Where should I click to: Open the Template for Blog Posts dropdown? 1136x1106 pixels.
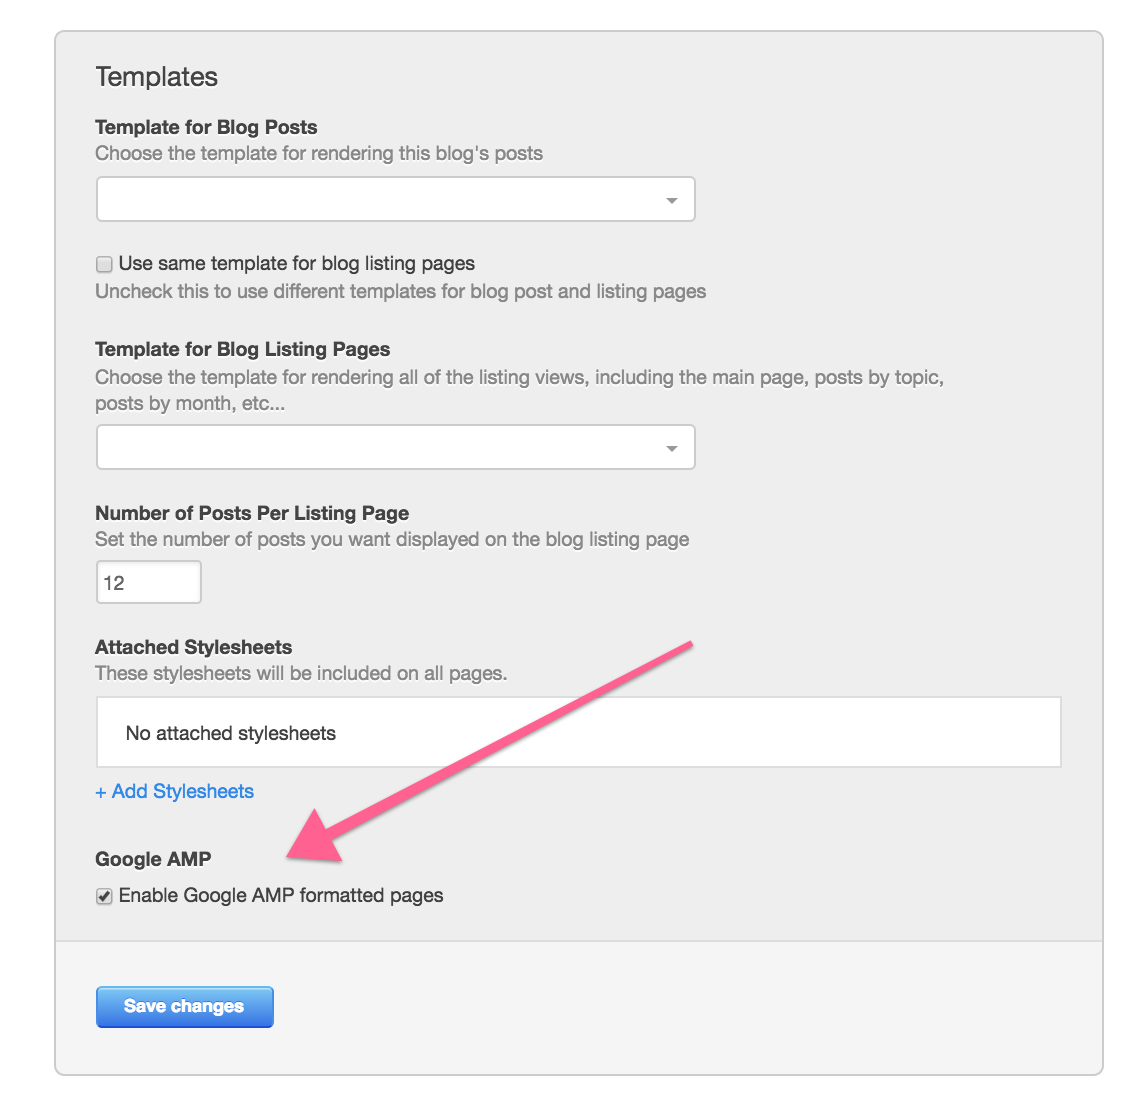pyautogui.click(x=396, y=199)
